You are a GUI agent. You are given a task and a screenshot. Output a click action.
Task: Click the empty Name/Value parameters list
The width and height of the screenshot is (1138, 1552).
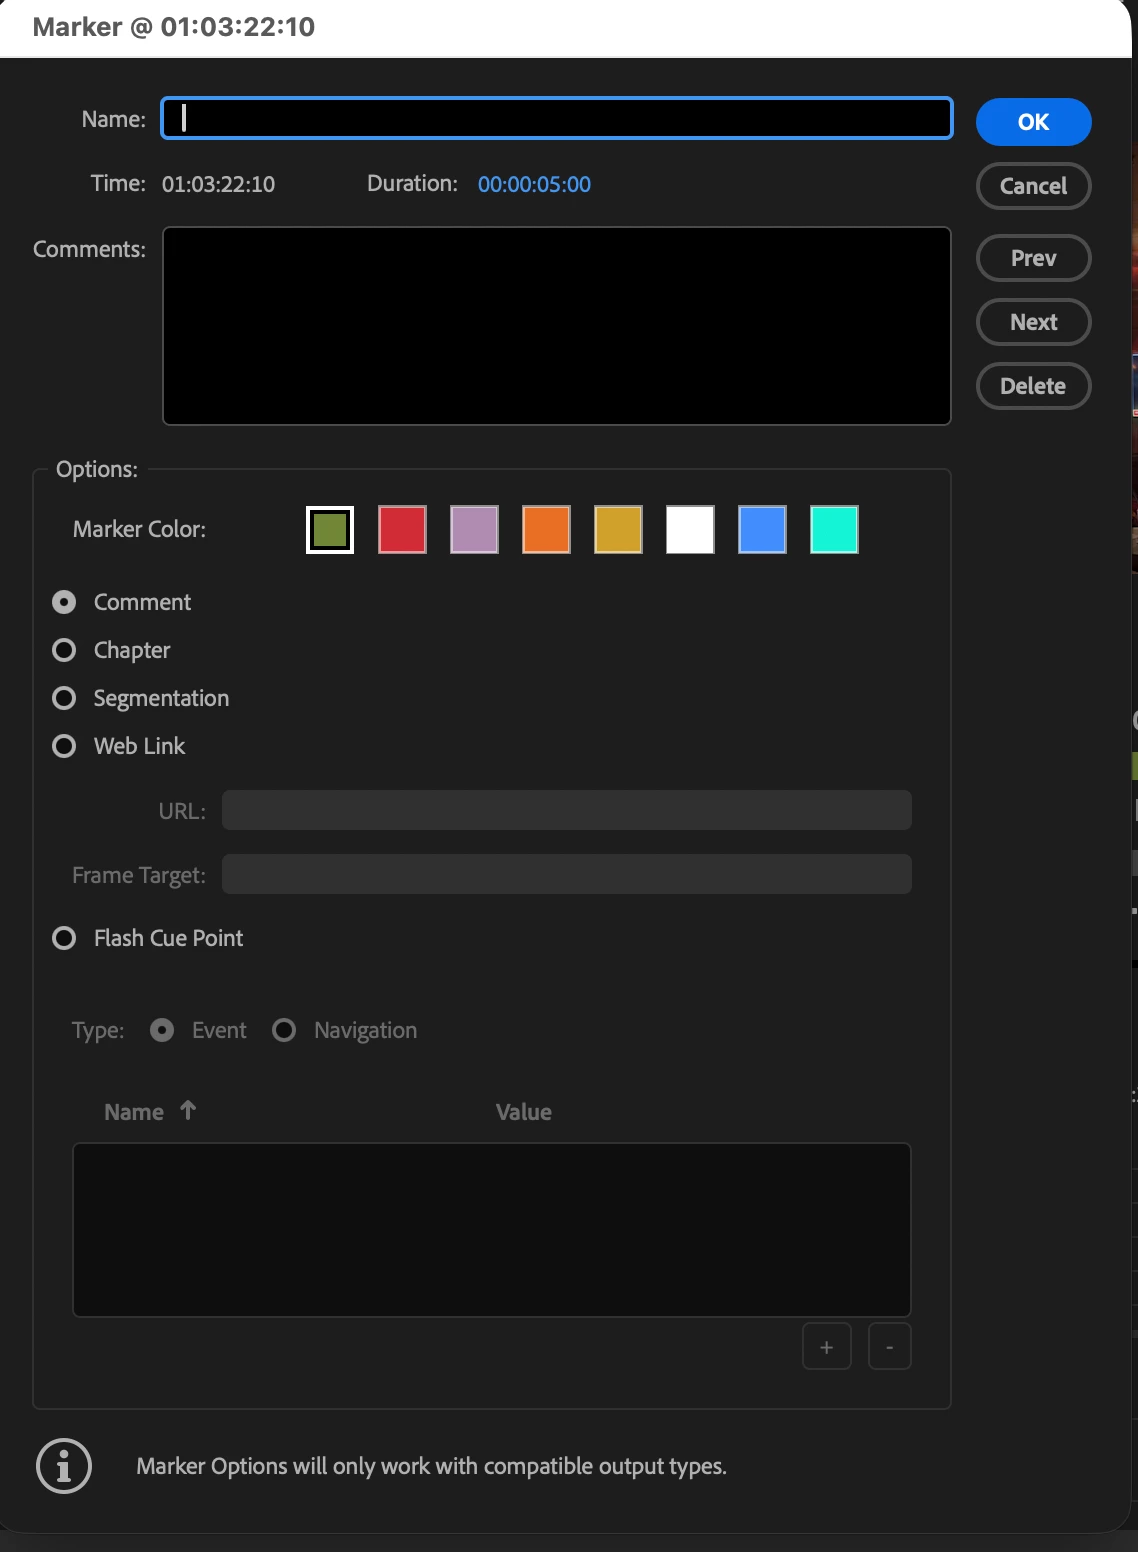click(492, 1230)
